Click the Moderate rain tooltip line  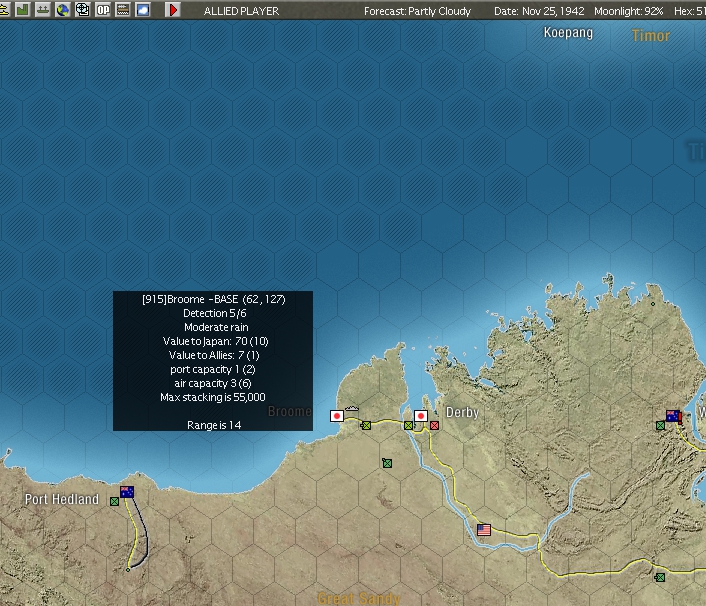click(x=216, y=327)
